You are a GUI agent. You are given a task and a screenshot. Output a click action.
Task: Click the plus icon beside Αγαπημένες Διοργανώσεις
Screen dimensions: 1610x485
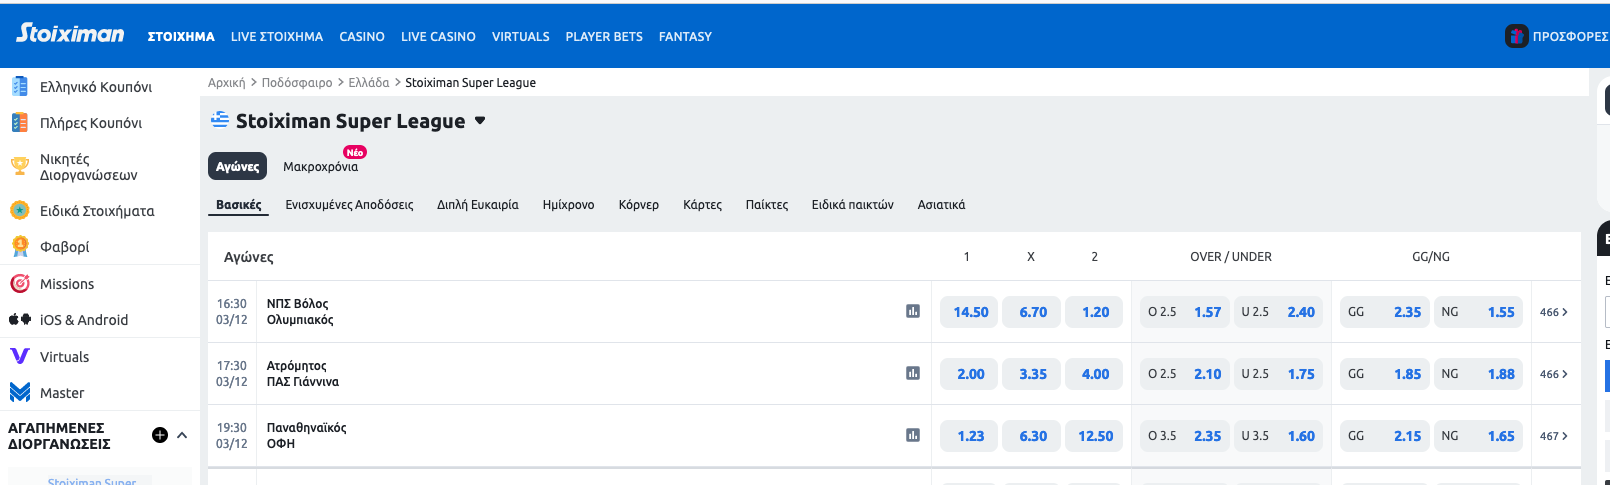[160, 435]
